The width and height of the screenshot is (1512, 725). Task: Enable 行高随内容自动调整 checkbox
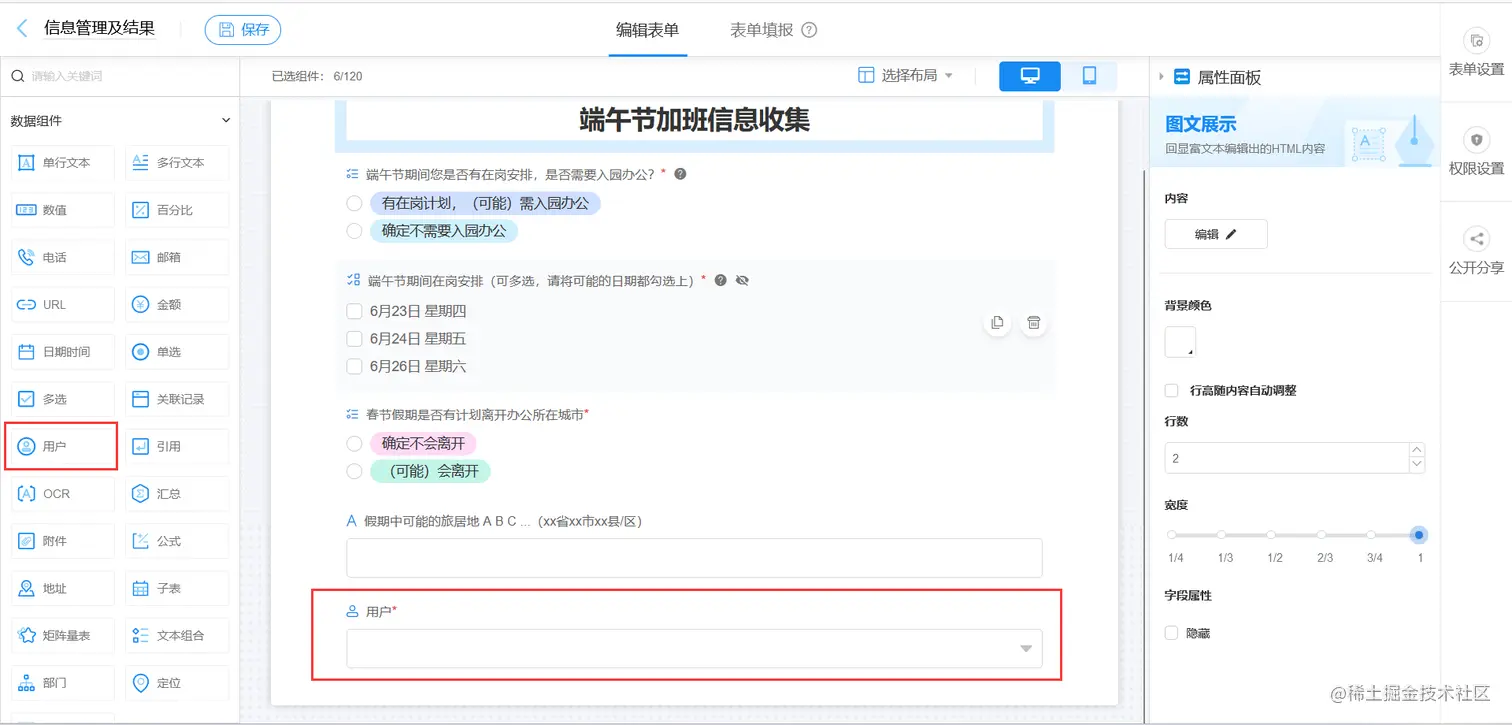1169,389
